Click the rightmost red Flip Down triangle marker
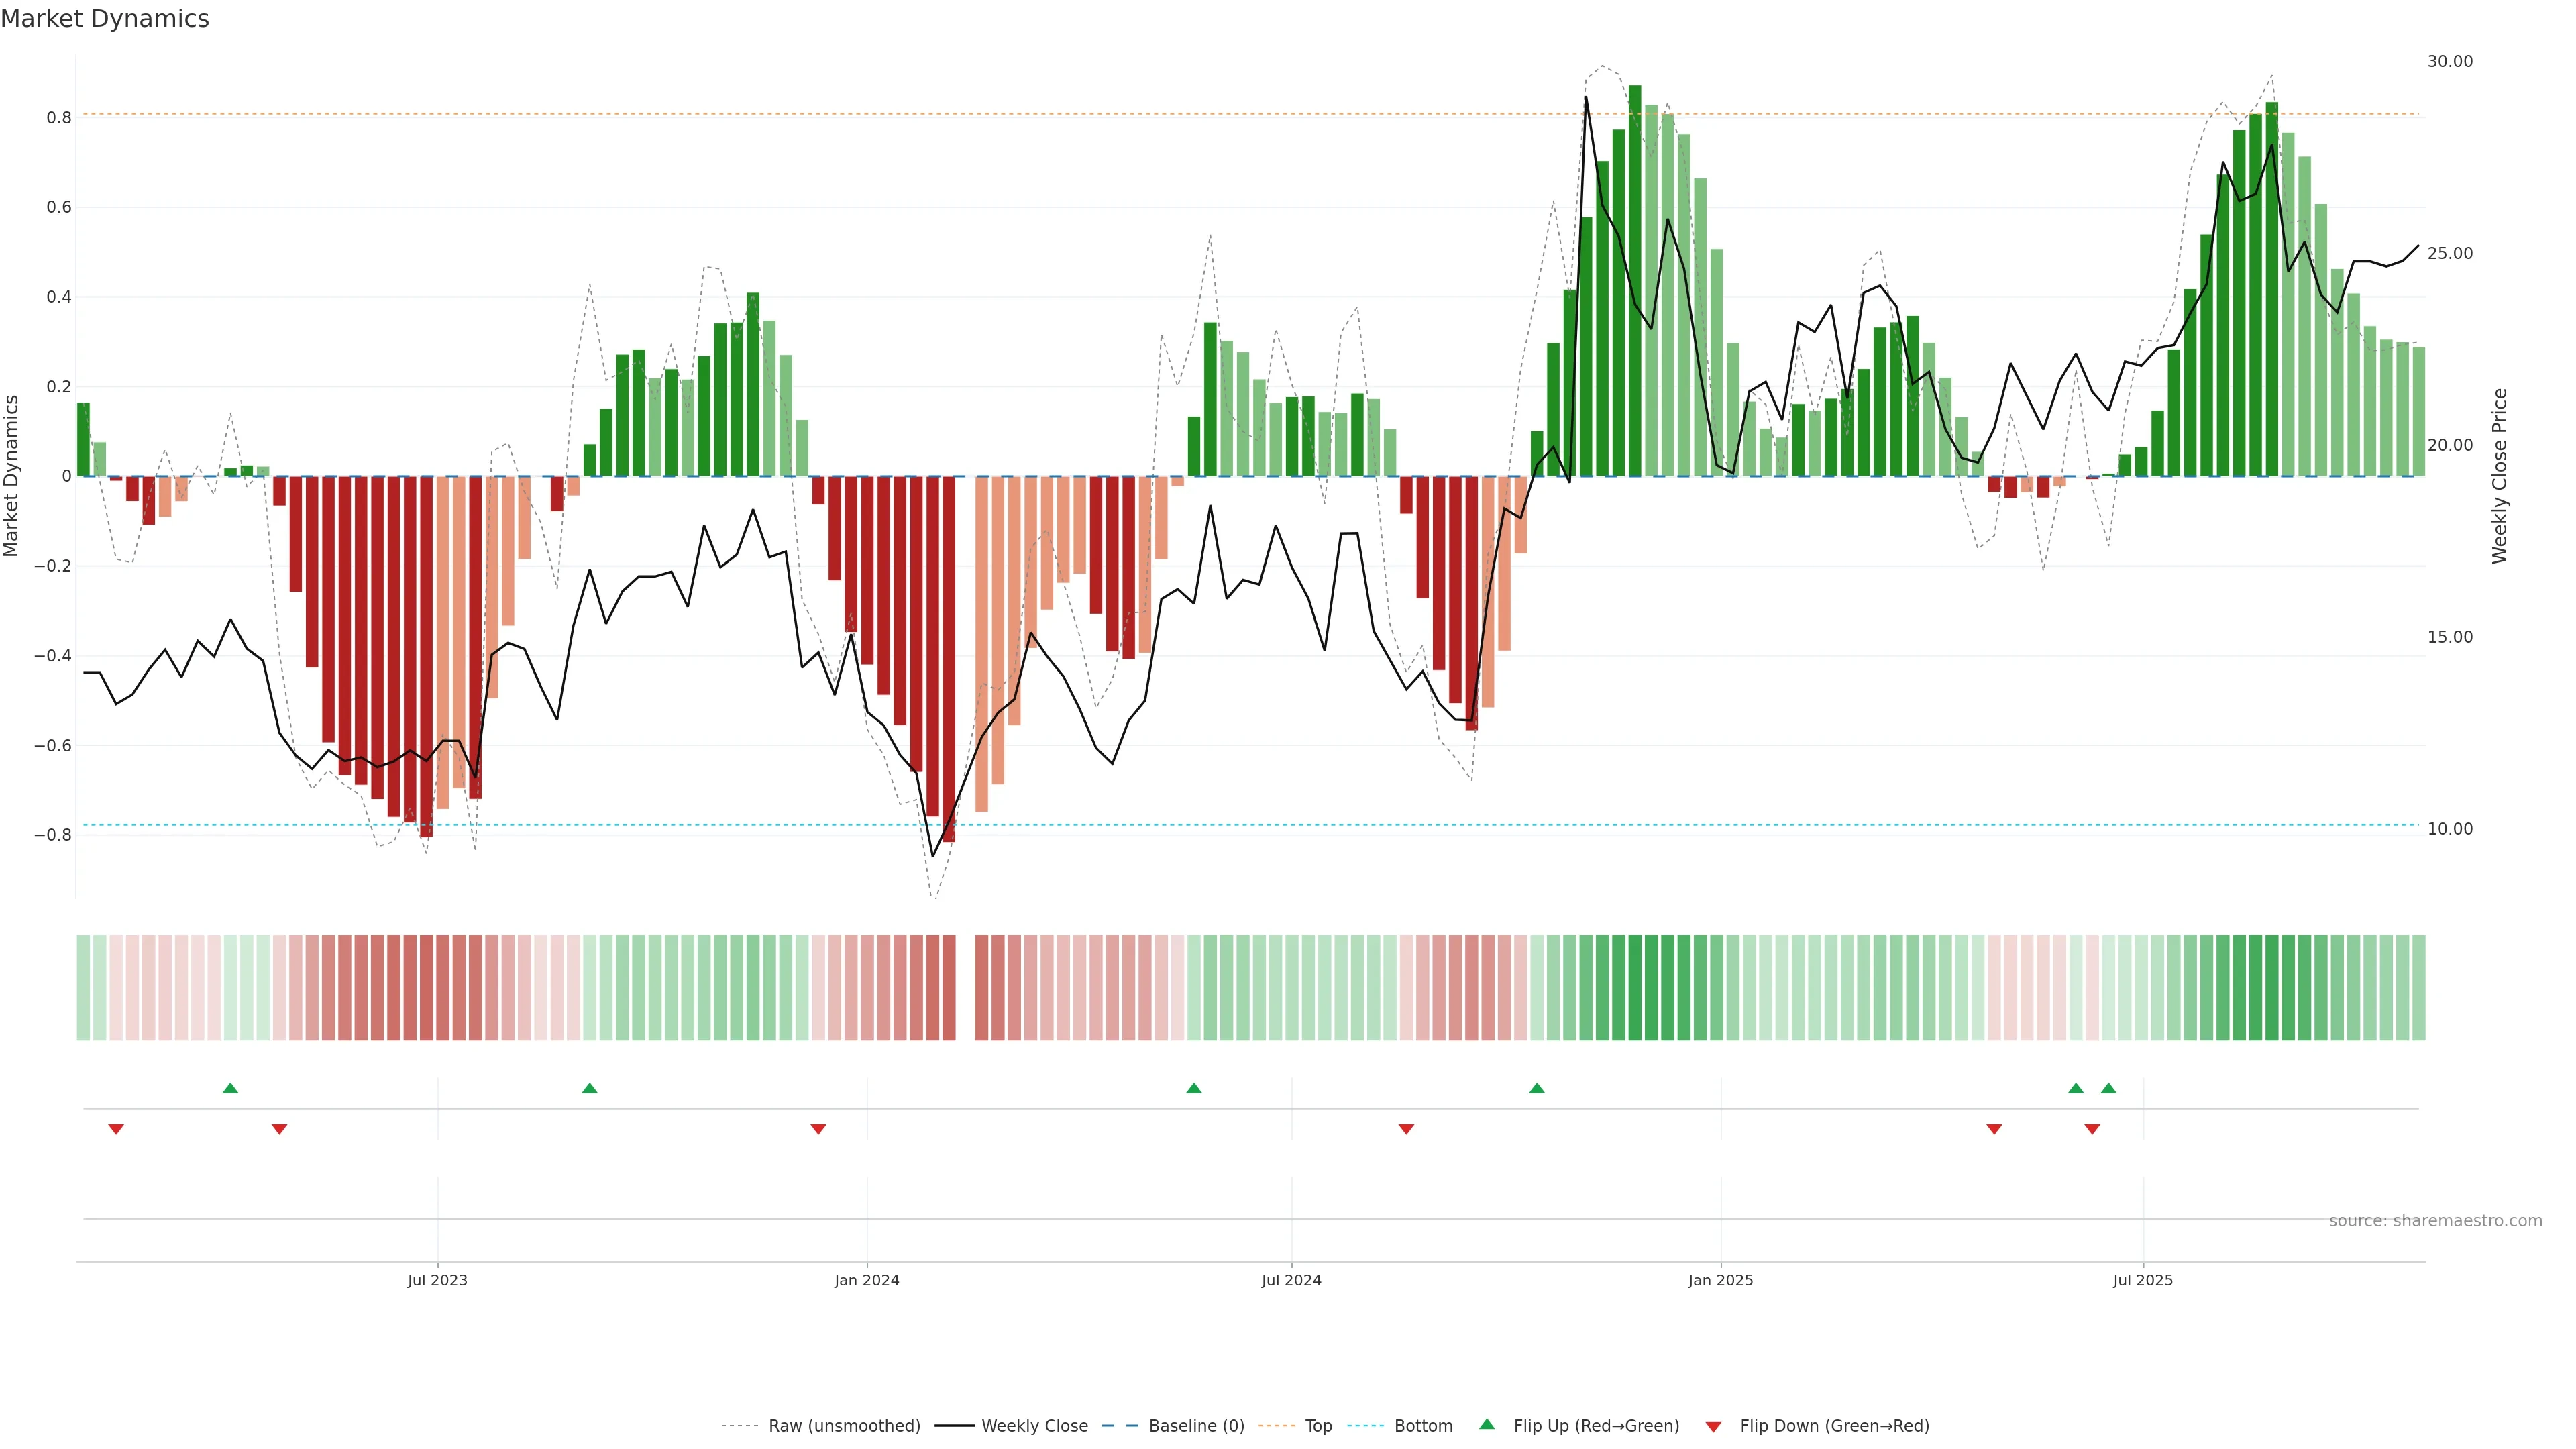This screenshot has height=1449, width=2576. pyautogui.click(x=2092, y=1129)
